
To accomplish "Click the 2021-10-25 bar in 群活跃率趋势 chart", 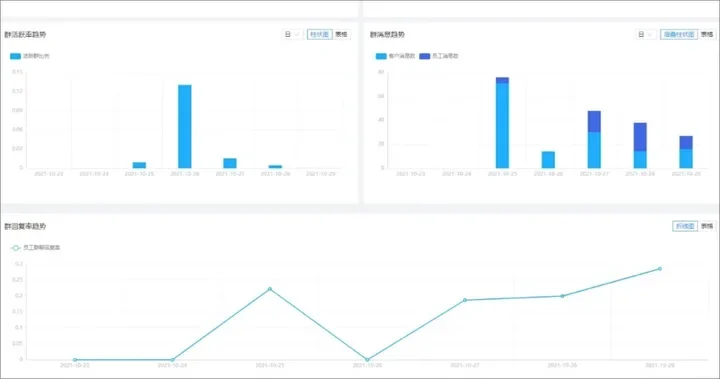I will [x=139, y=165].
